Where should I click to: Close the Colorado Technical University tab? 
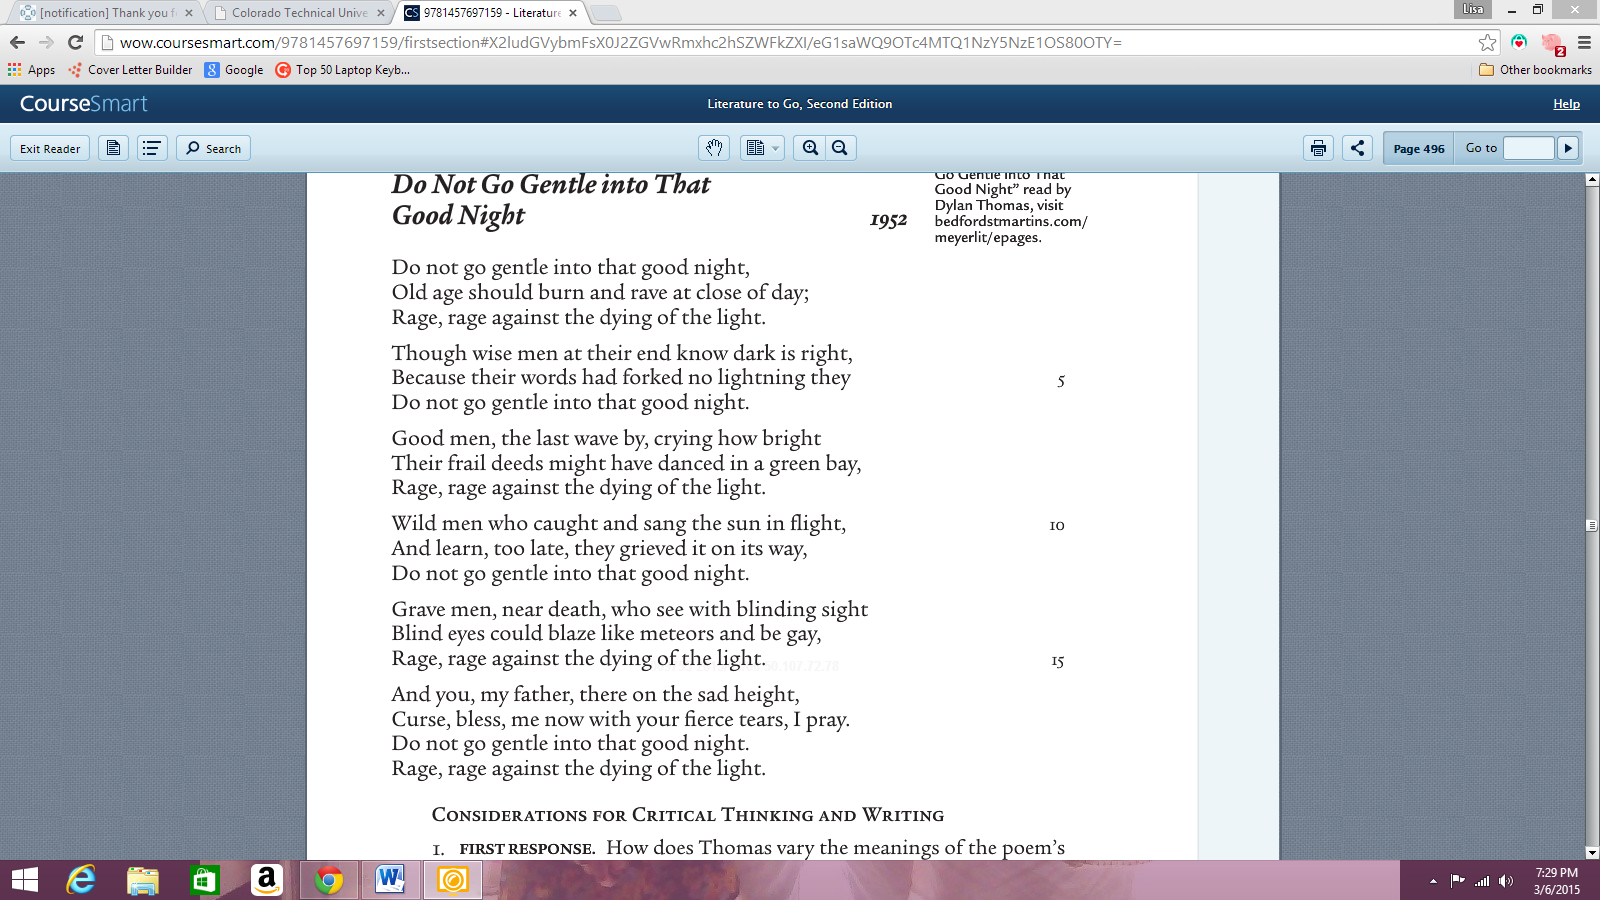380,13
